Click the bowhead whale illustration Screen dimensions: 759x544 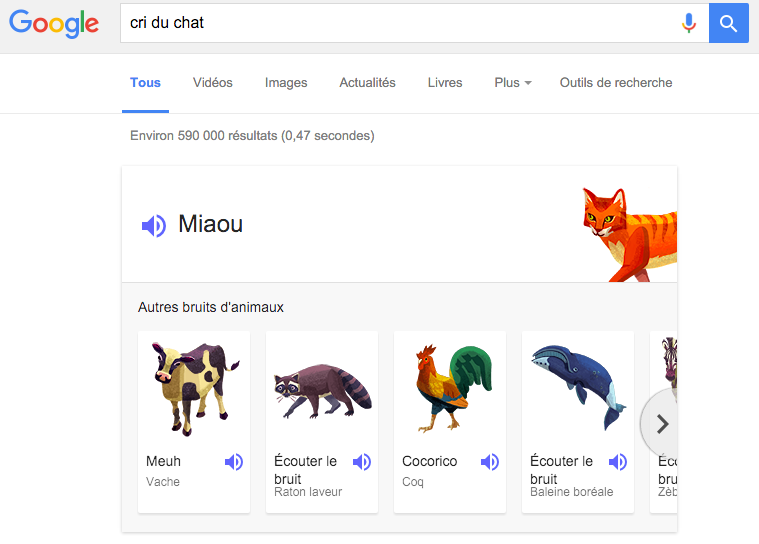[x=579, y=387]
